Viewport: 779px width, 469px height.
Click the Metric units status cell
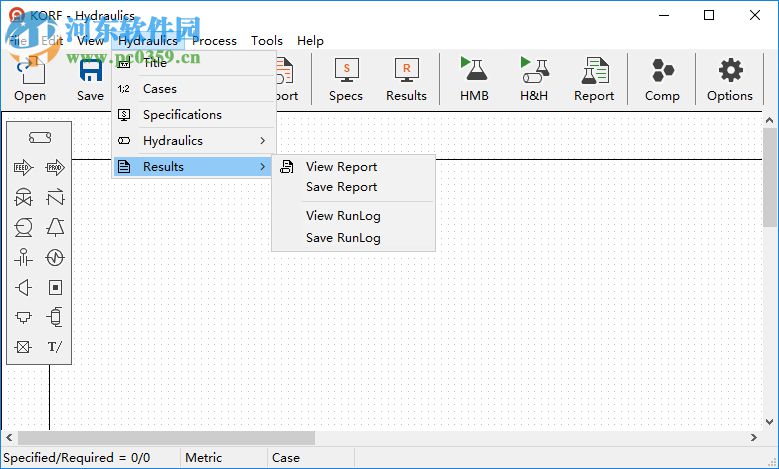pos(224,458)
